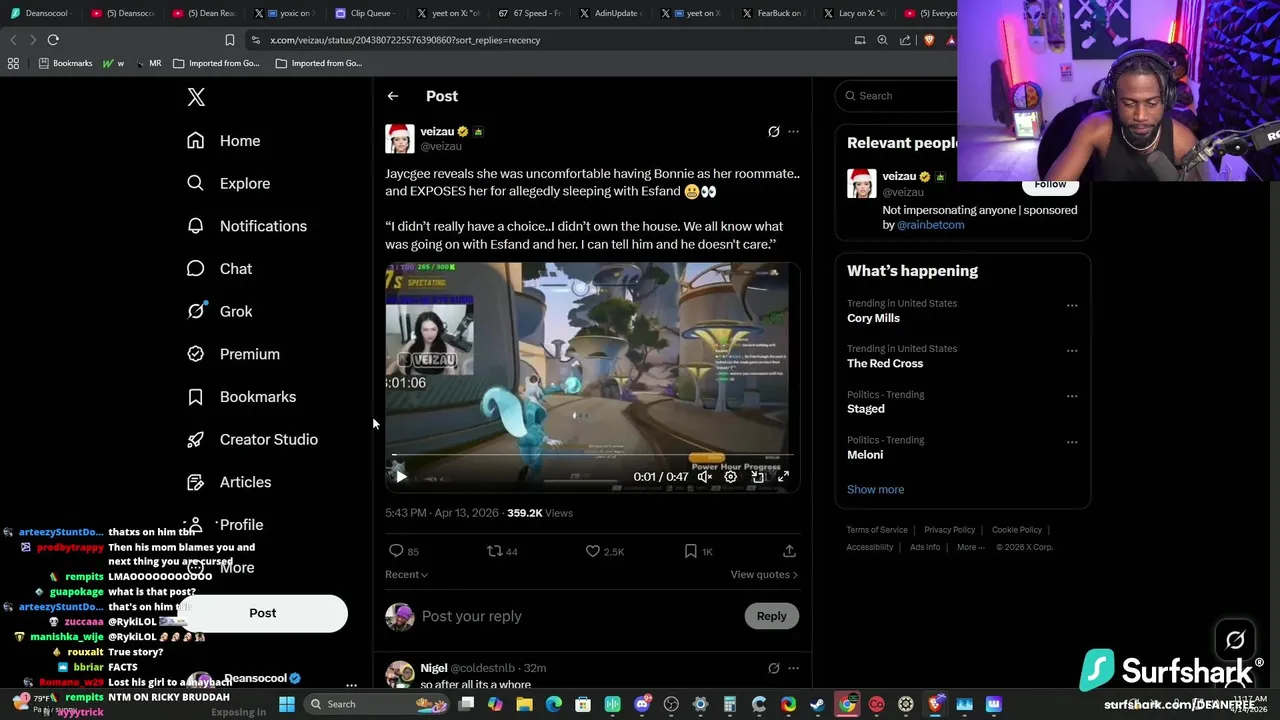
Task: Open more options on veizau's post
Action: (793, 131)
